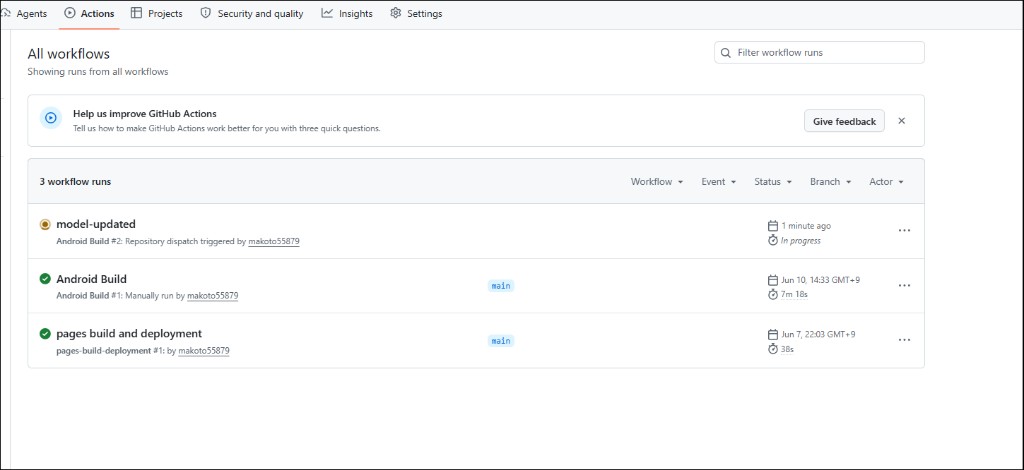
Task: Go to the Insights tab
Action: [347, 13]
